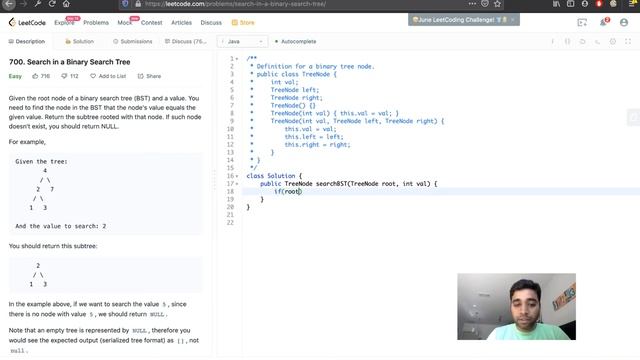Image resolution: width=640 pixels, height=360 pixels.
Task: Click the thumbs-up like icon showing 716
Action: click(x=35, y=76)
